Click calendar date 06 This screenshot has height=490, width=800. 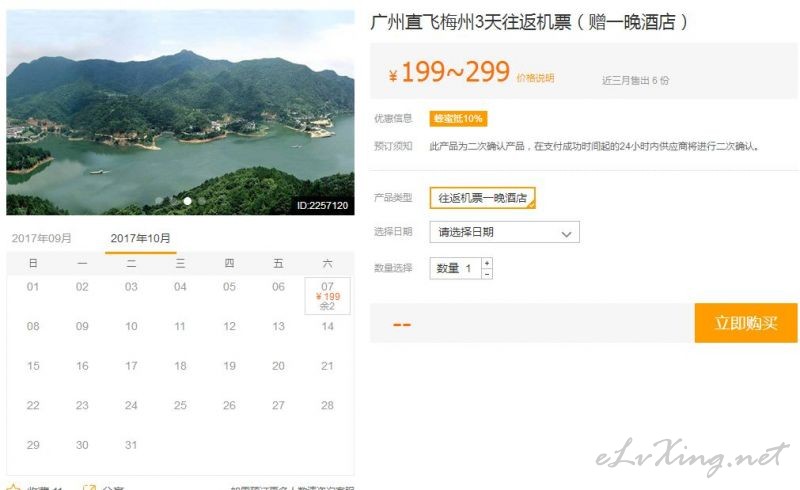(279, 287)
